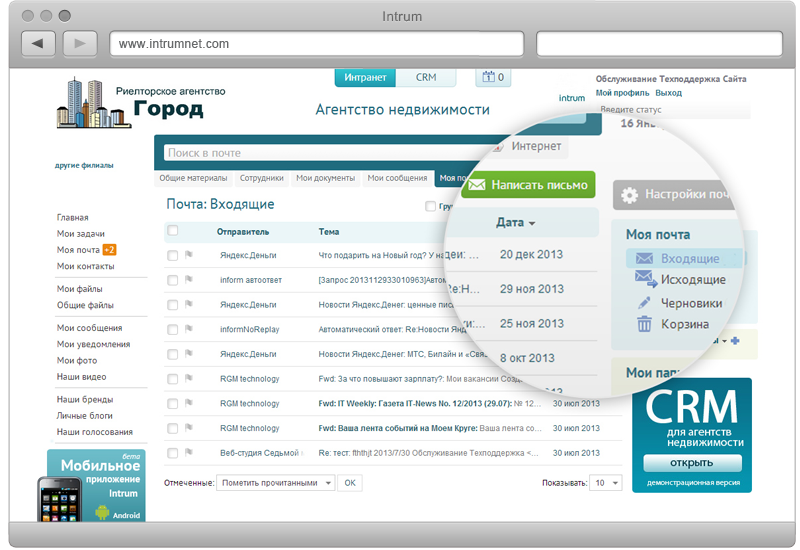The width and height of the screenshot is (800, 550).
Task: Click the browser address bar www.intrumnet.com
Action: click(x=317, y=44)
